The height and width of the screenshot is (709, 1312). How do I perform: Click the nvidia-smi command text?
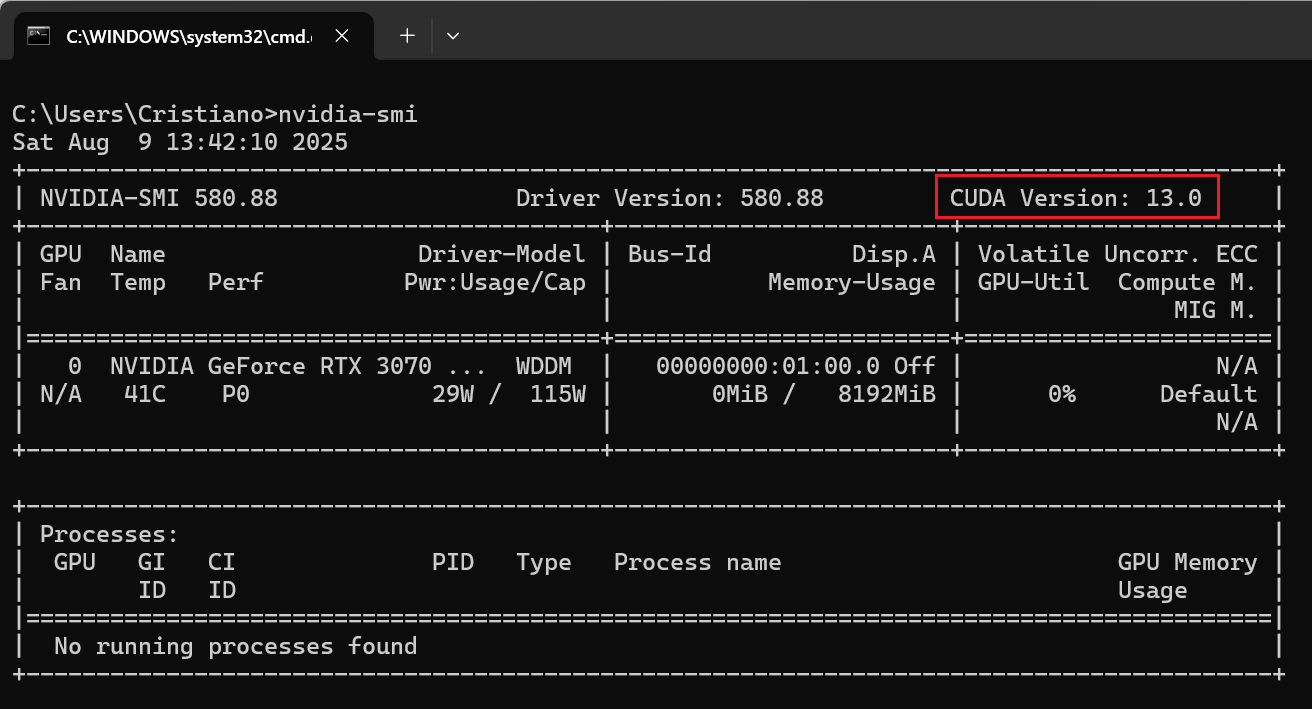[x=348, y=114]
